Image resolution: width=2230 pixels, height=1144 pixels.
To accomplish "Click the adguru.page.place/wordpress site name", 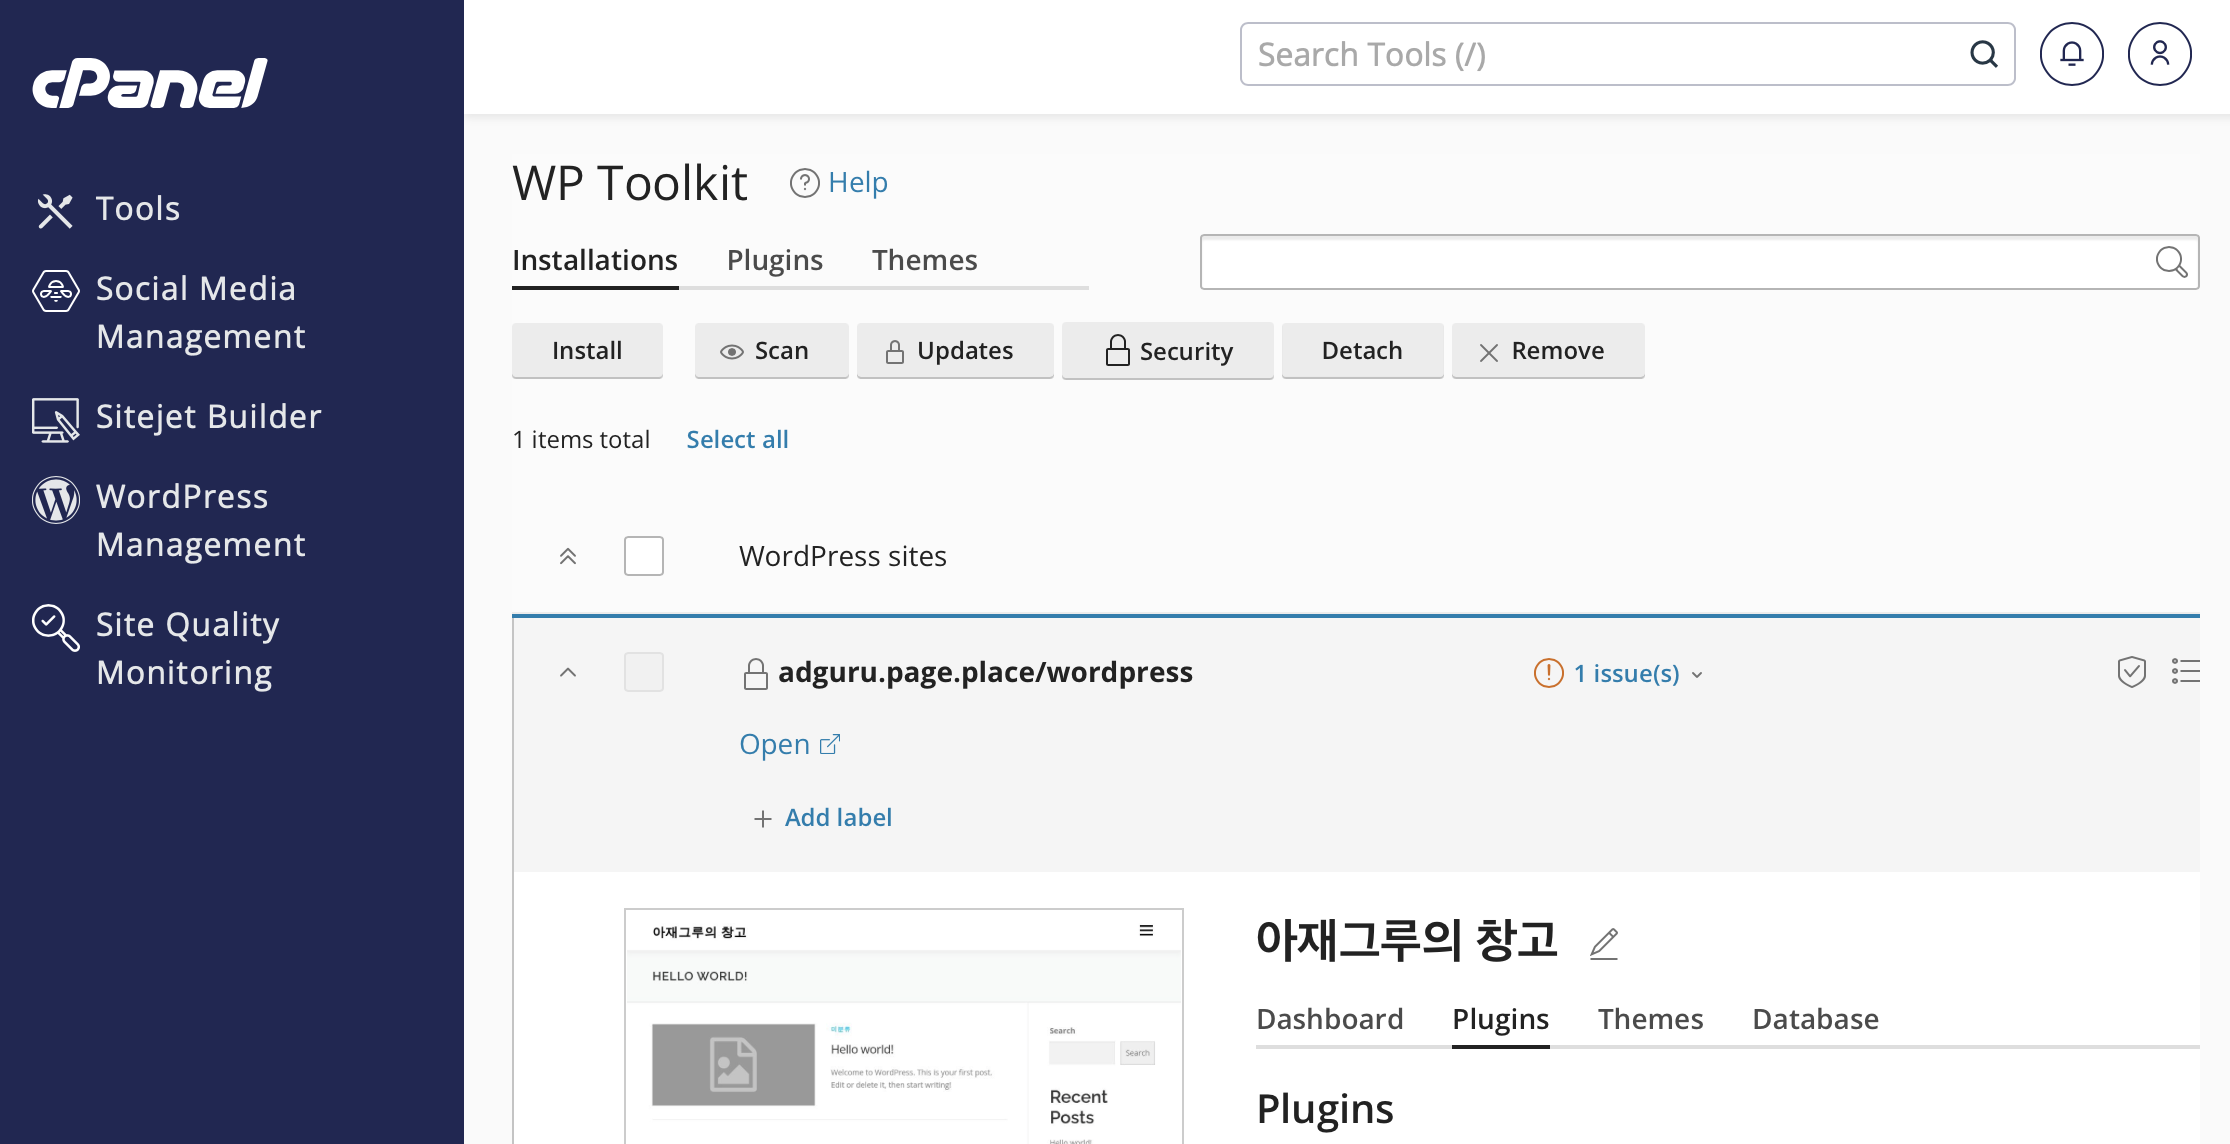I will click(985, 673).
